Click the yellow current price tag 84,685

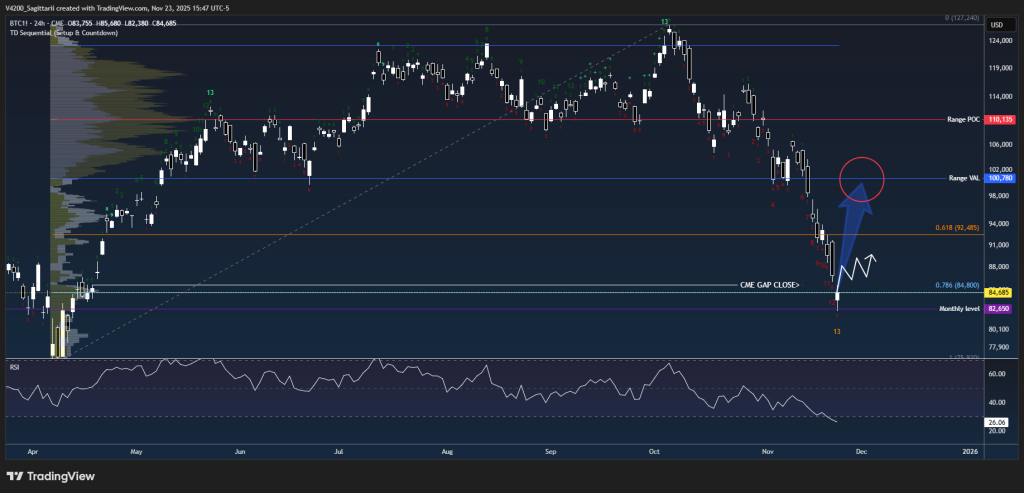[998, 293]
